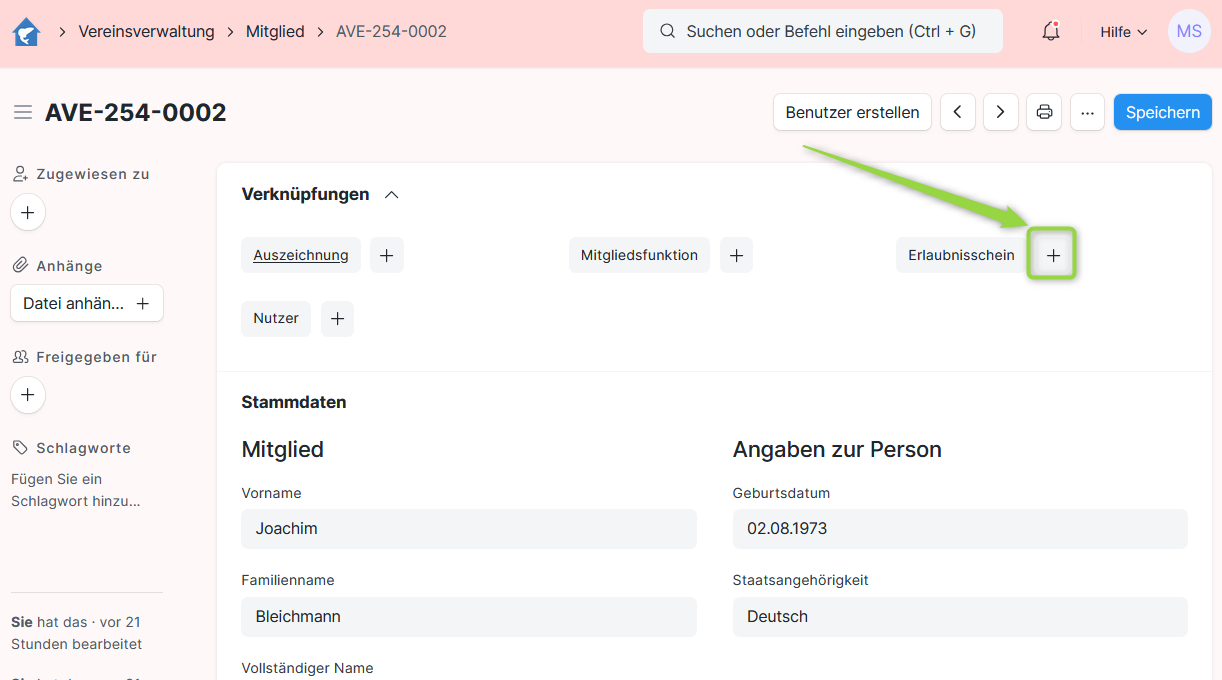Viewport: 1222px width, 680px height.
Task: Add new Erlaubnisschein with plus button
Action: pos(1052,255)
